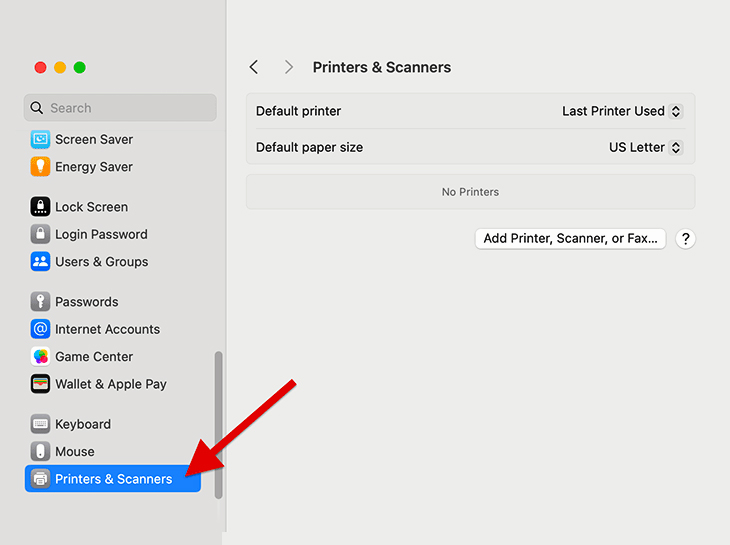Open the Default printer dropdown
Screen dimensions: 730x545
click(621, 111)
